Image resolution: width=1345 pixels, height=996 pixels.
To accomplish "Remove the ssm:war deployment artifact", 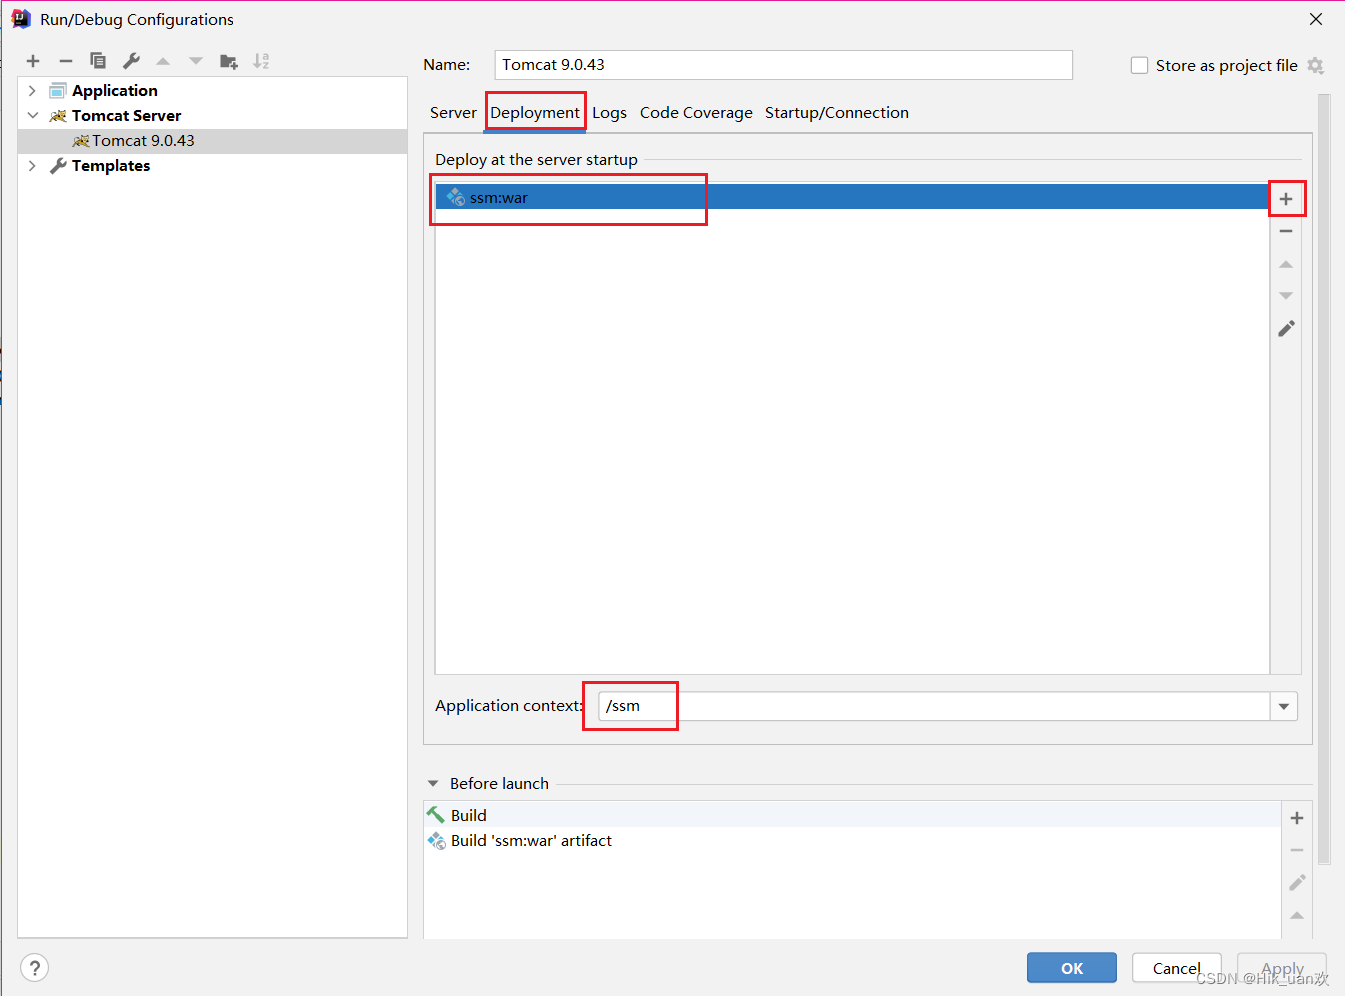I will (1287, 230).
